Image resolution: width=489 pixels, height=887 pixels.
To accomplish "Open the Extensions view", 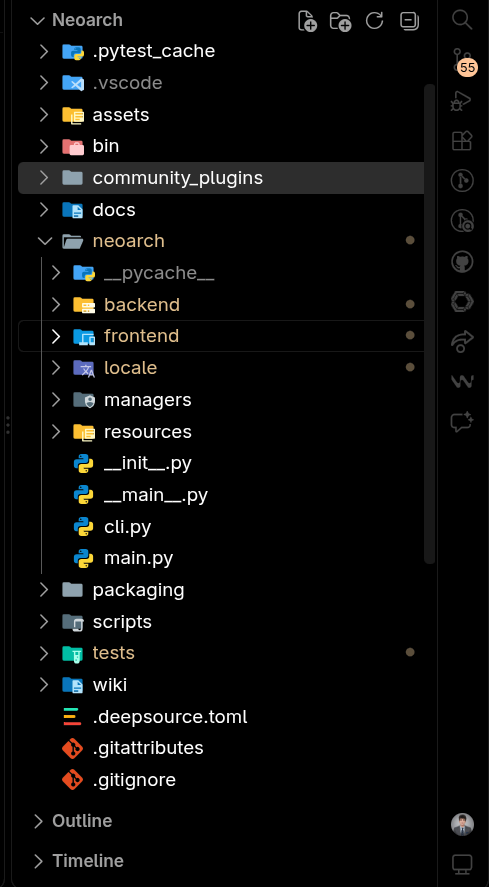I will pos(462,140).
